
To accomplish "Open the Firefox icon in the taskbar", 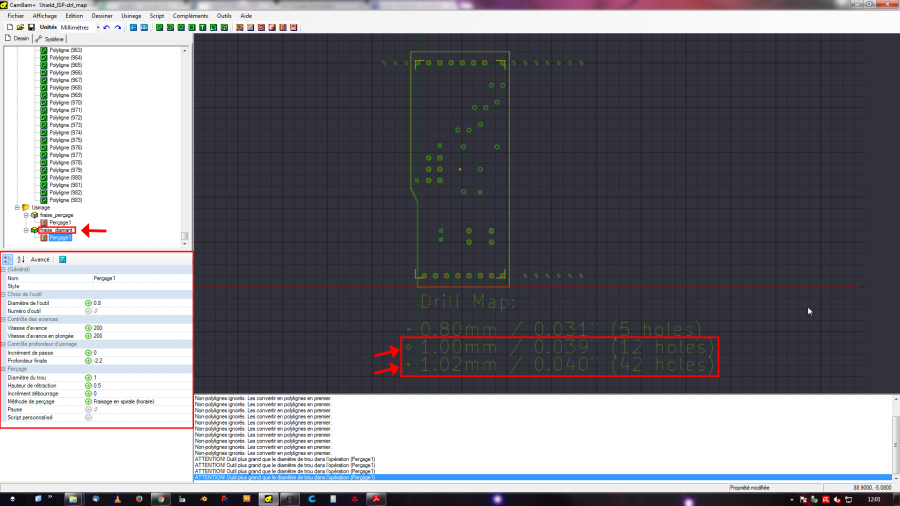I will 139,499.
